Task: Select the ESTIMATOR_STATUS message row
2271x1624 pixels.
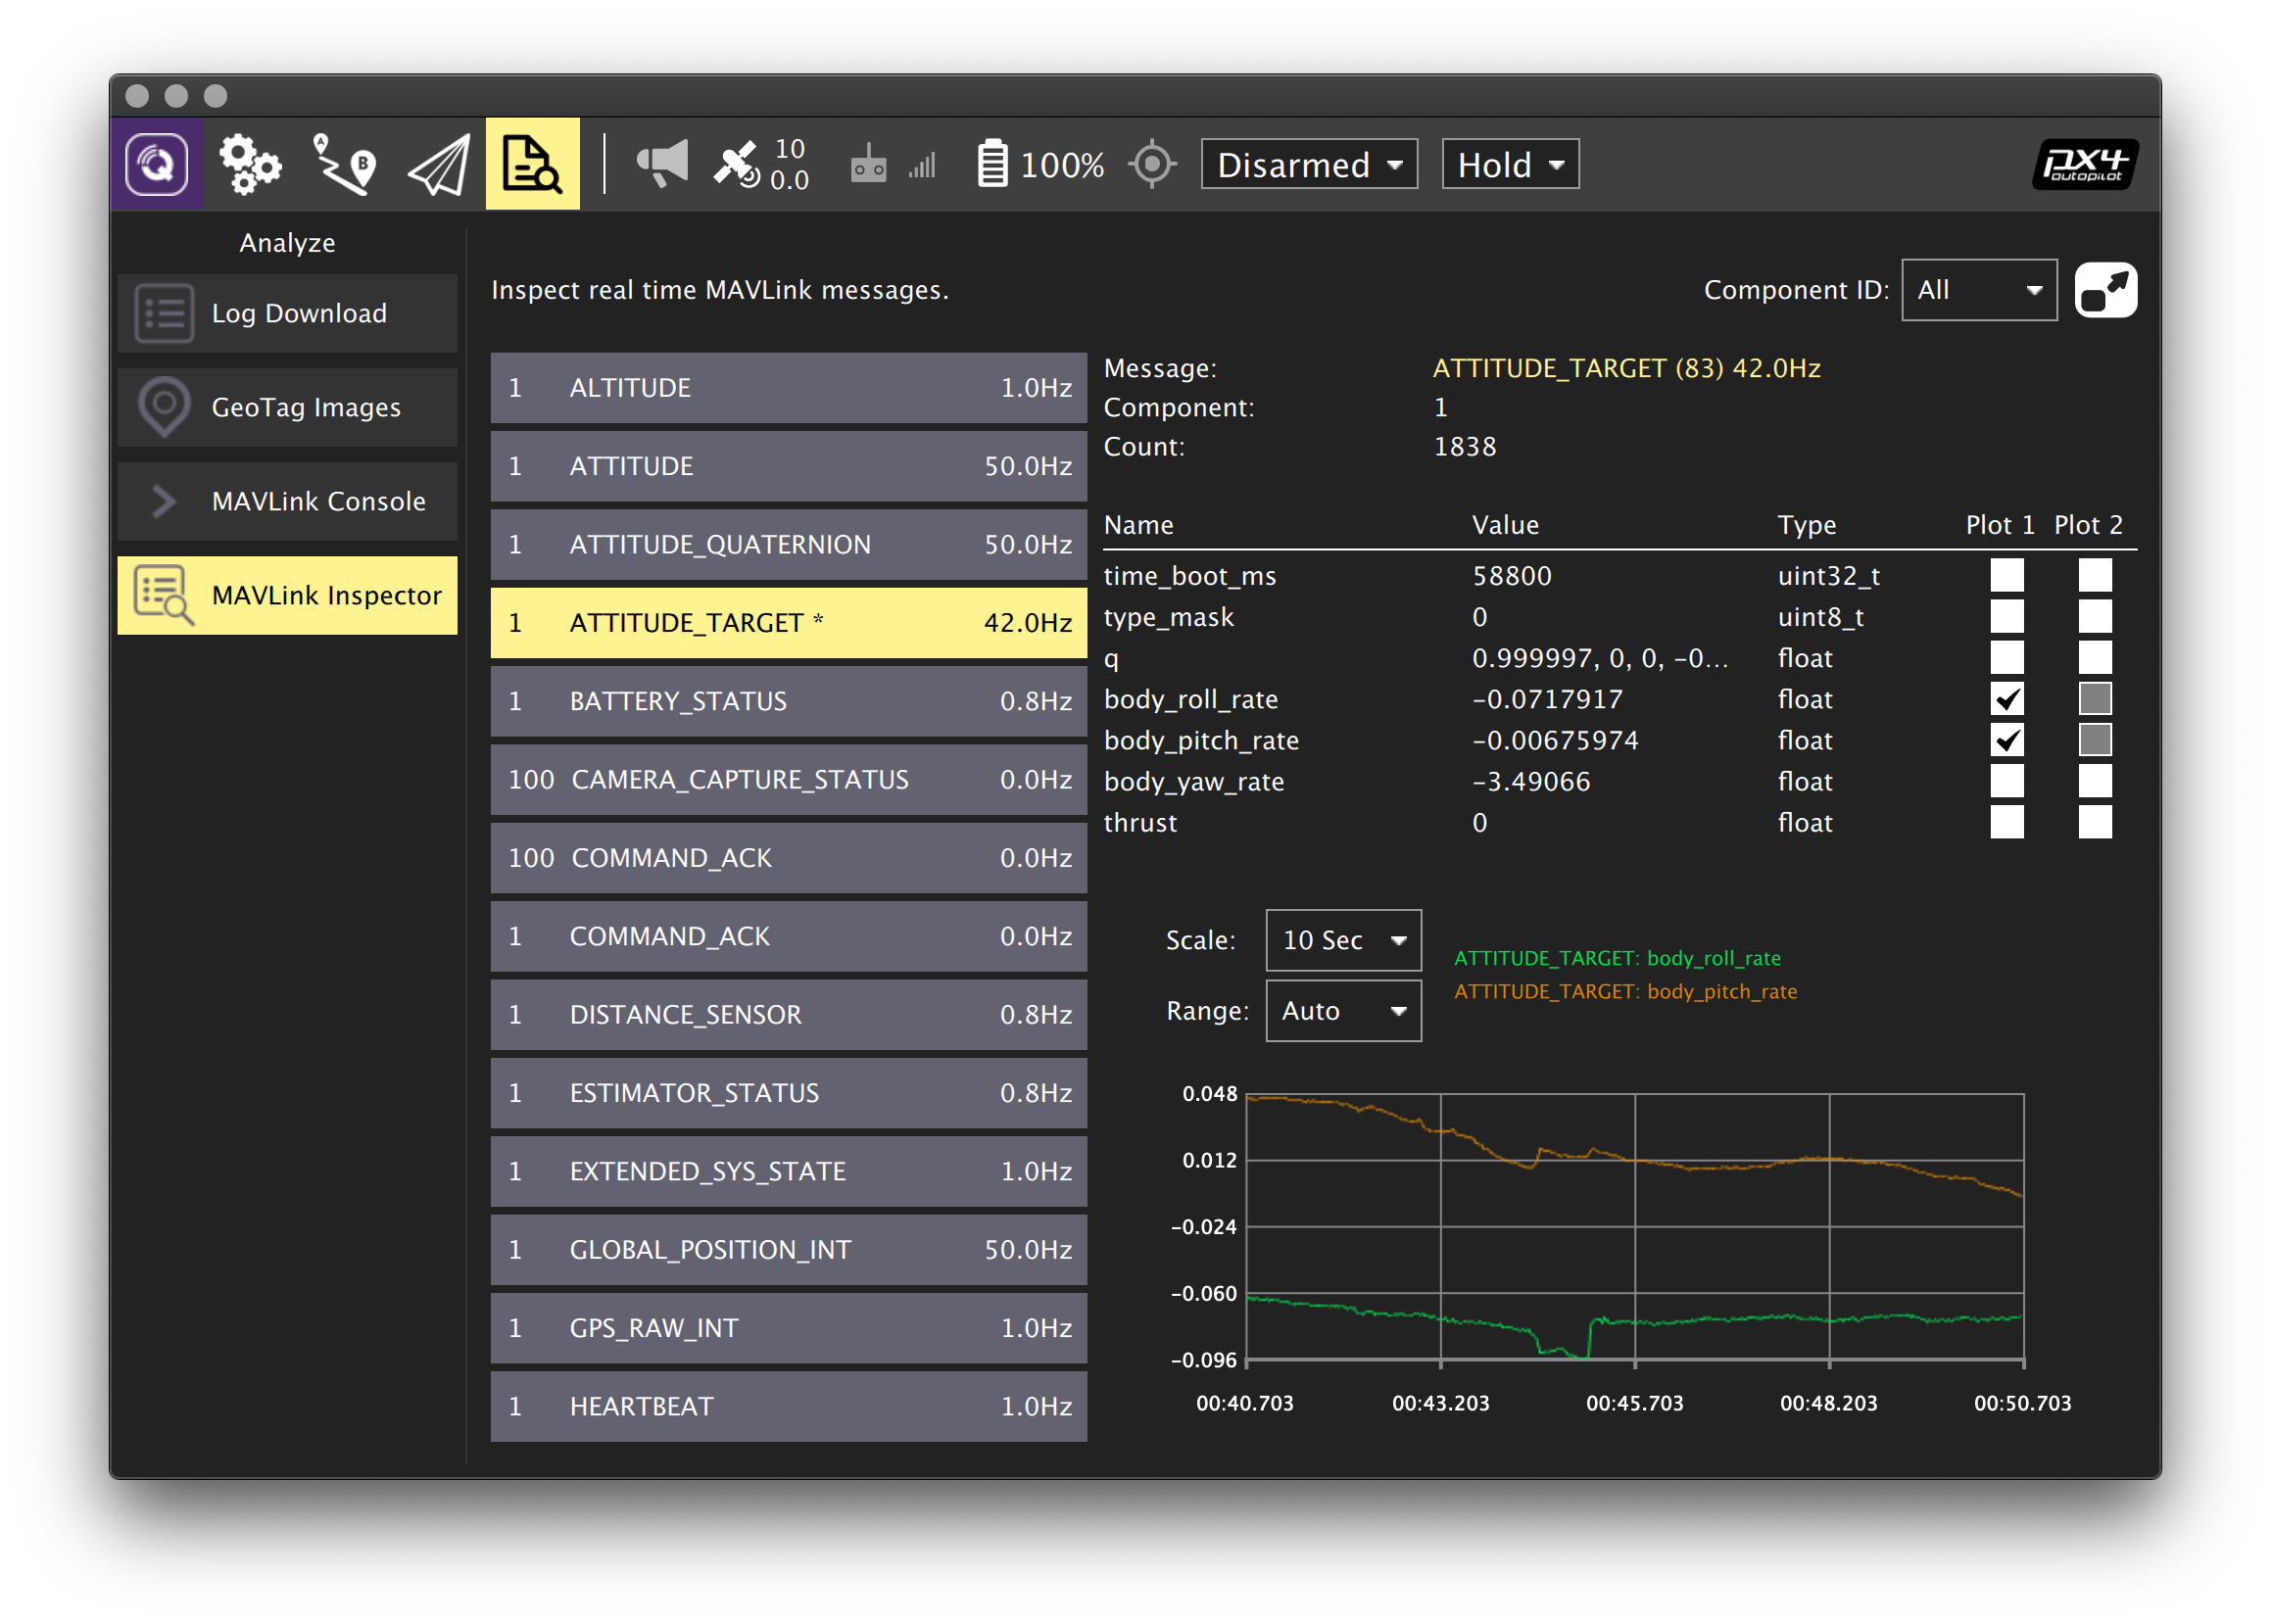Action: (788, 1093)
